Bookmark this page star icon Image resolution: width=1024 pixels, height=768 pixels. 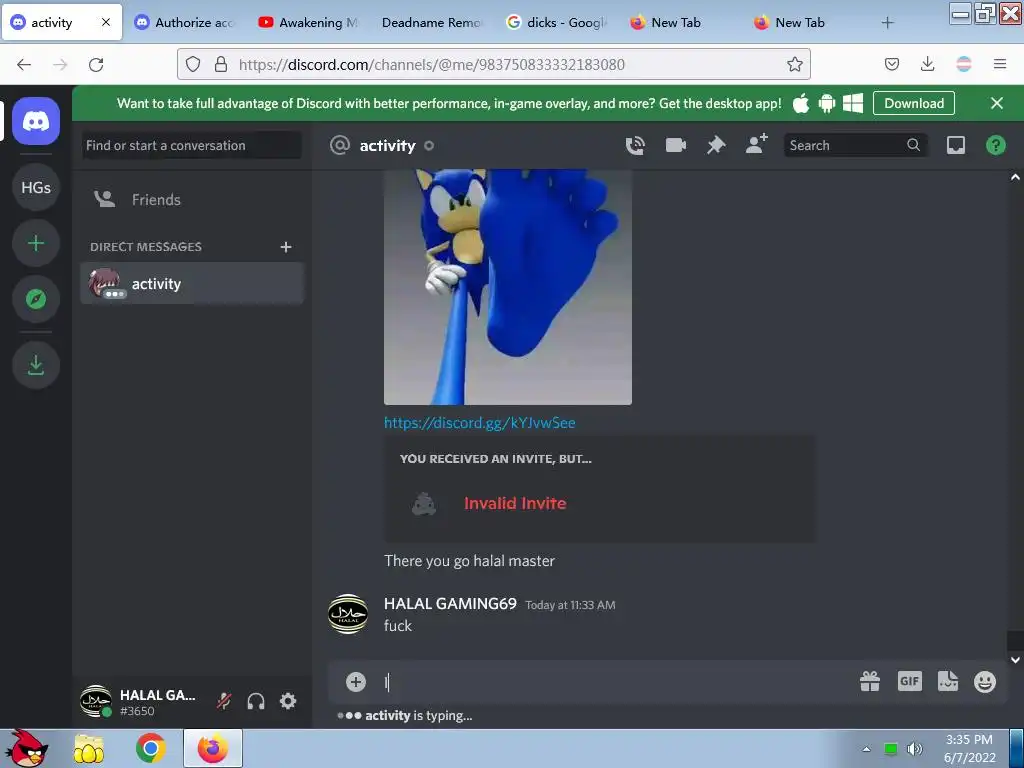click(794, 64)
